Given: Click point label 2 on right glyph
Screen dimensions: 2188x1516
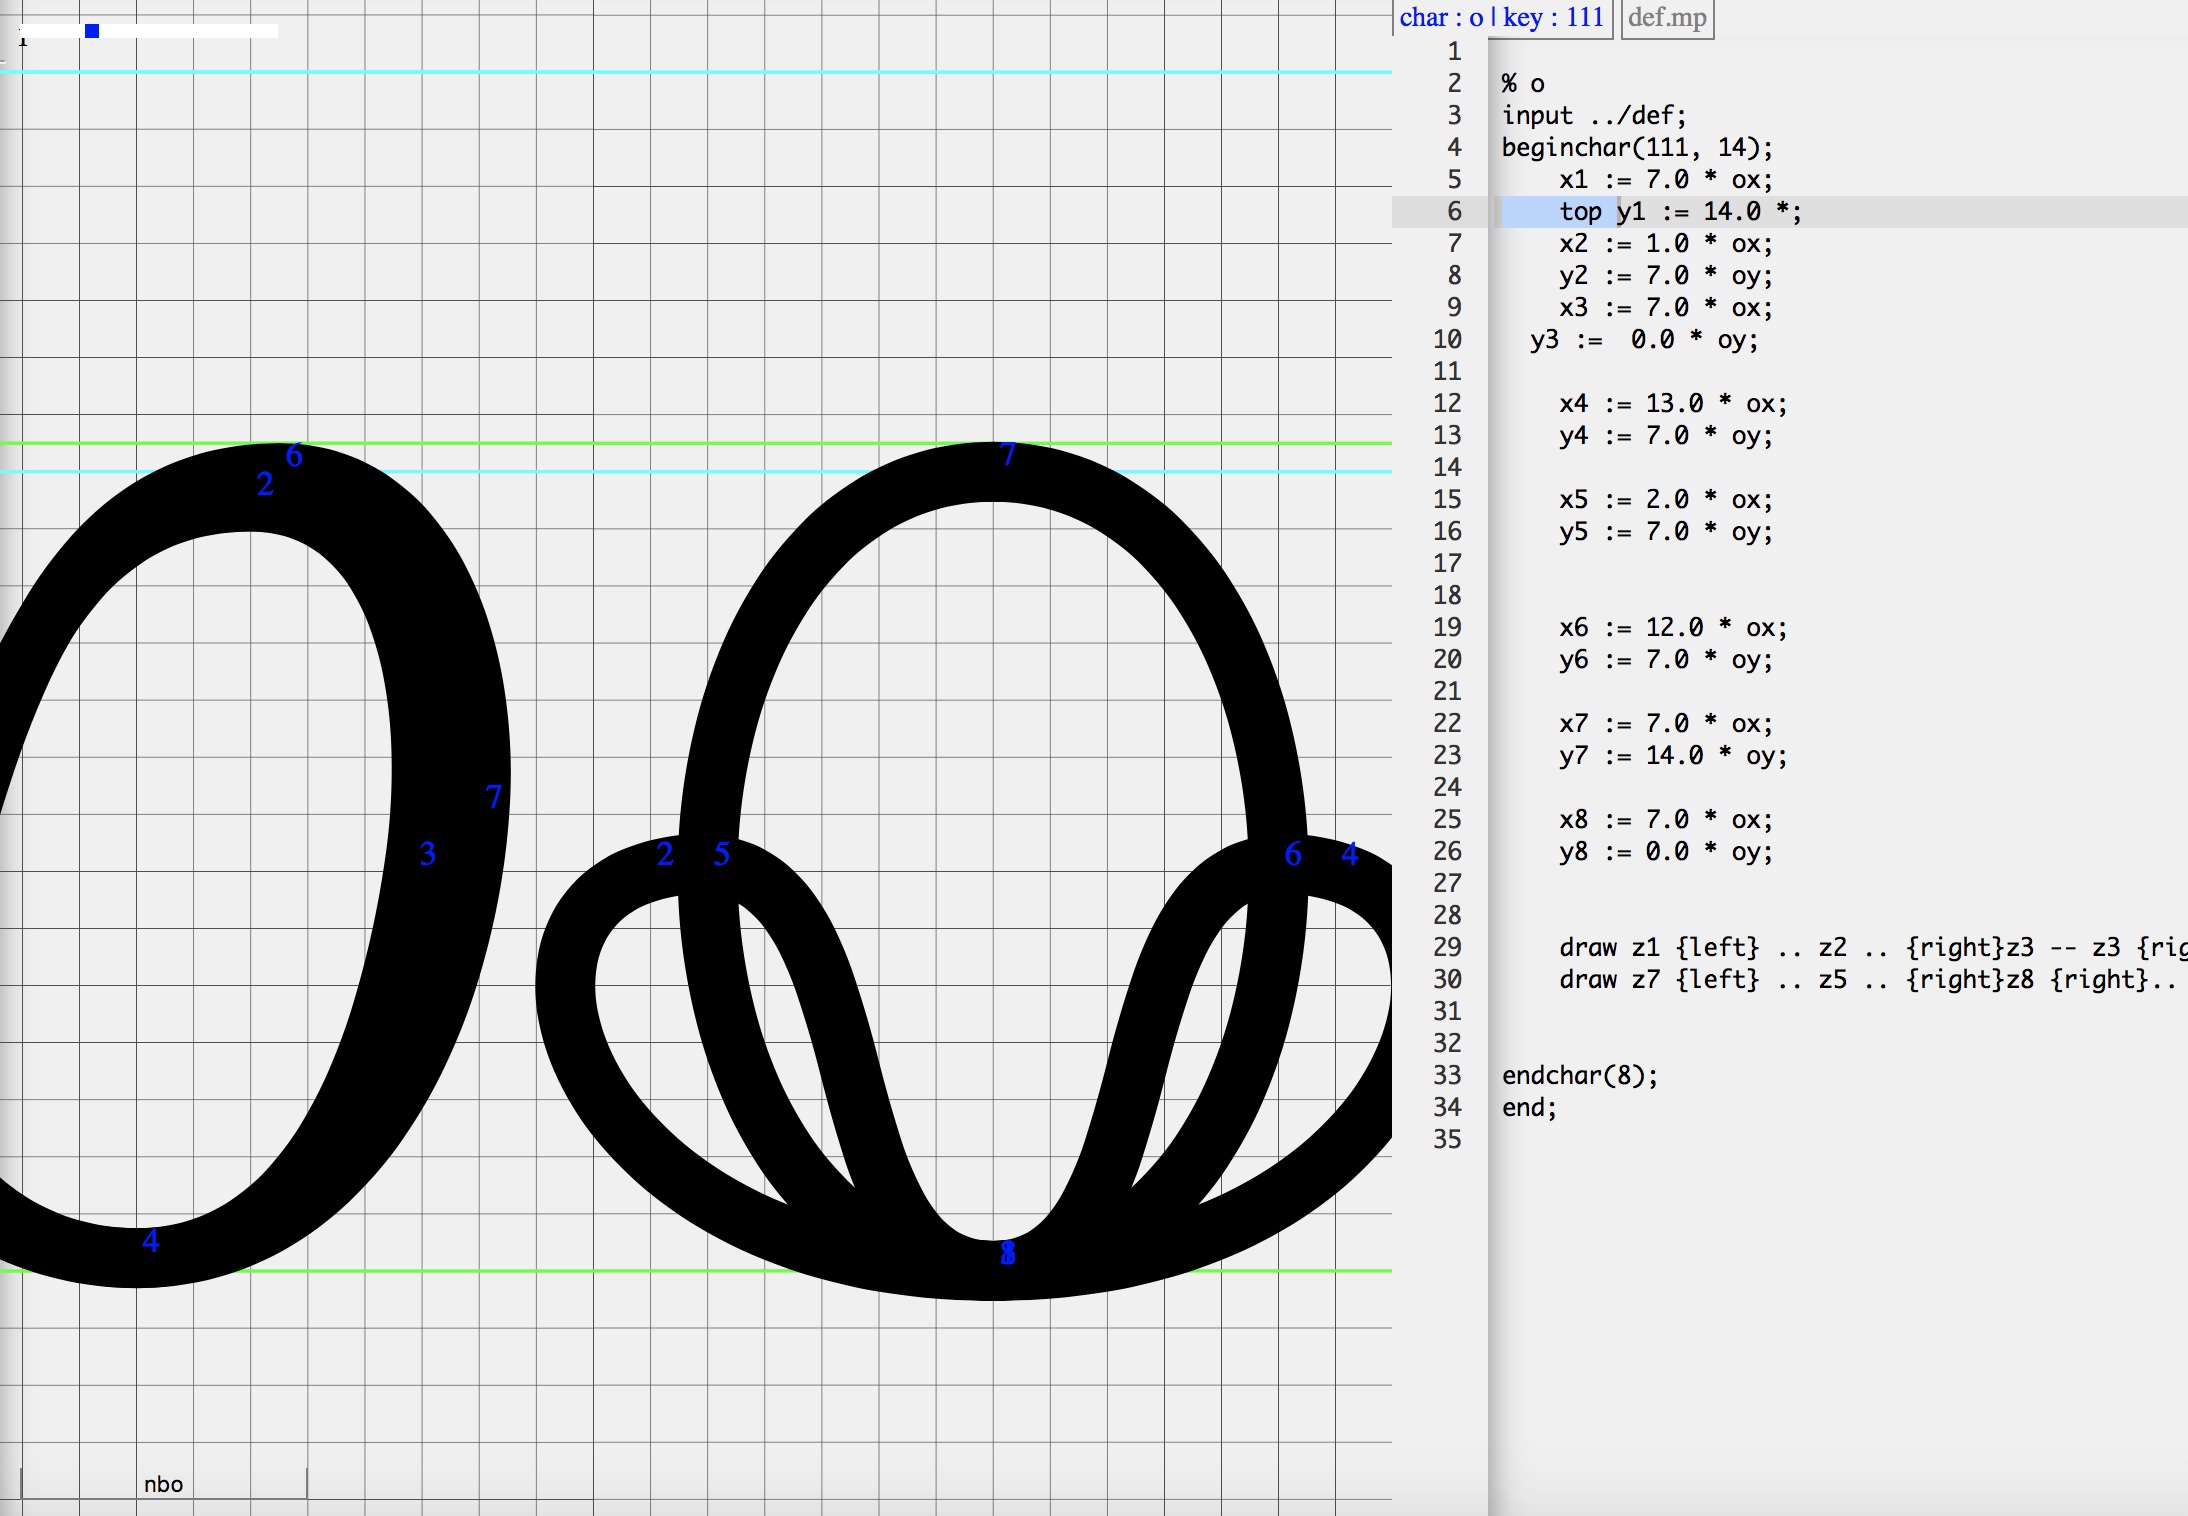Looking at the screenshot, I should (x=665, y=854).
